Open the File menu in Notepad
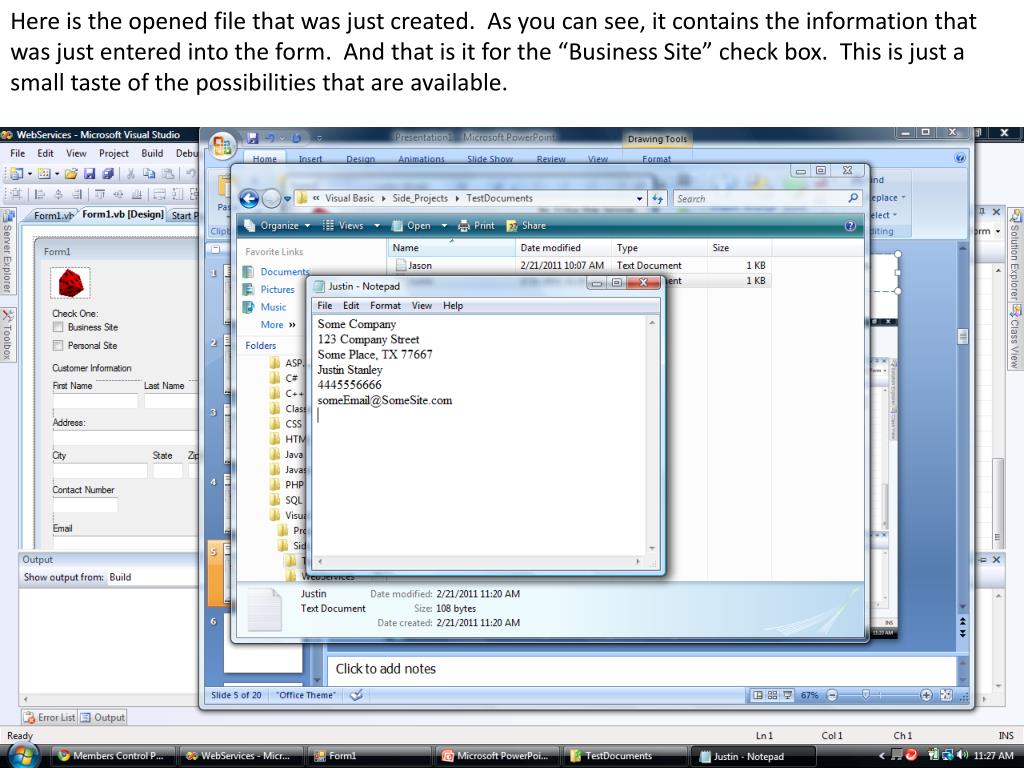Viewport: 1024px width, 768px height. [325, 306]
